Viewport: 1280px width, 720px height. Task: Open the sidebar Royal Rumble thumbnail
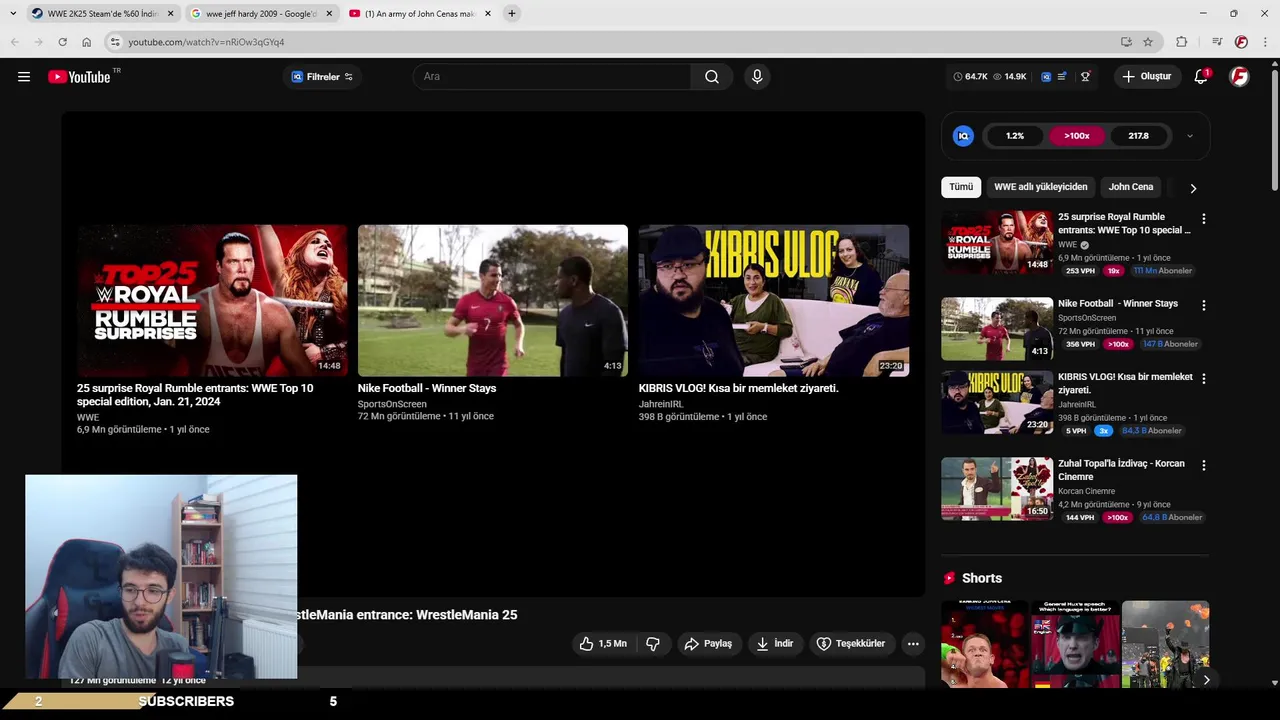coord(997,242)
